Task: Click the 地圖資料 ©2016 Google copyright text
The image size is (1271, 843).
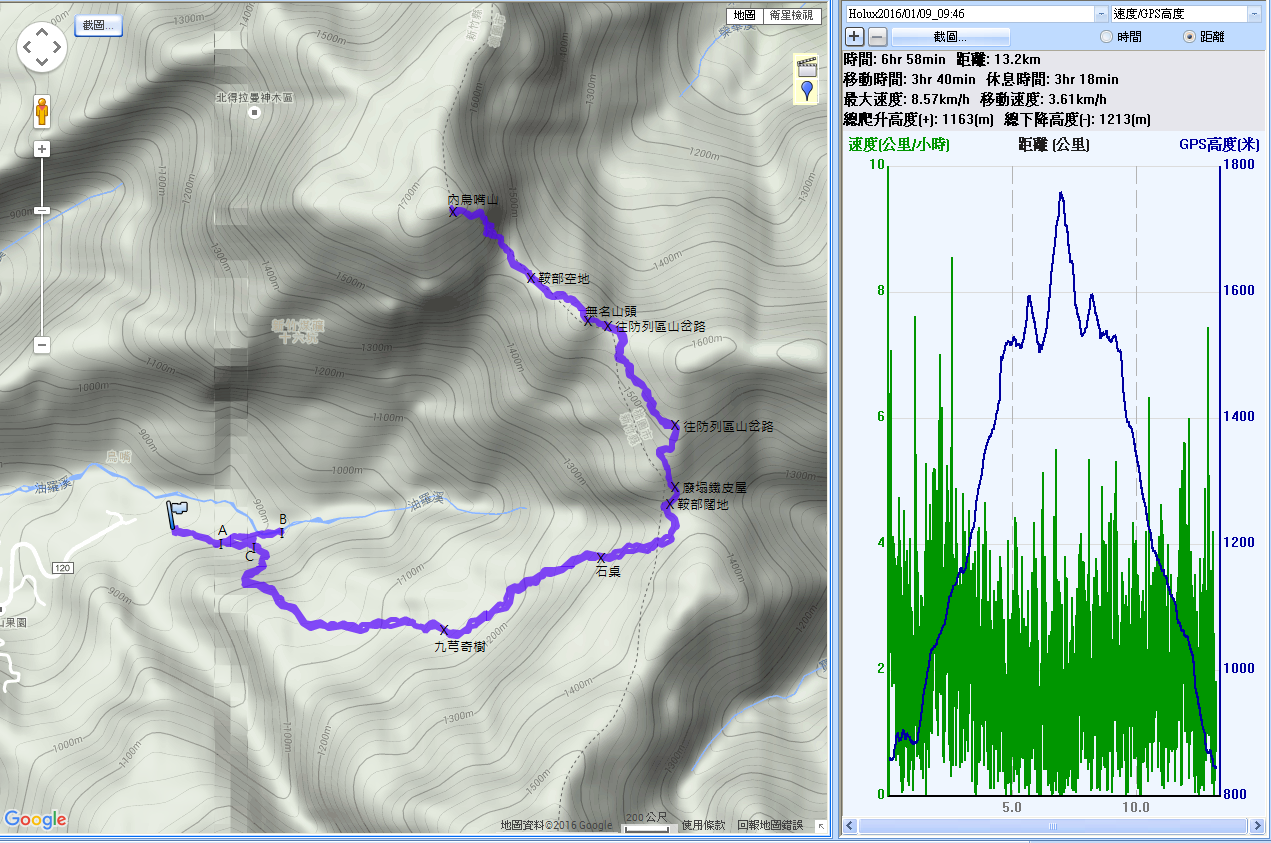Action: 557,825
